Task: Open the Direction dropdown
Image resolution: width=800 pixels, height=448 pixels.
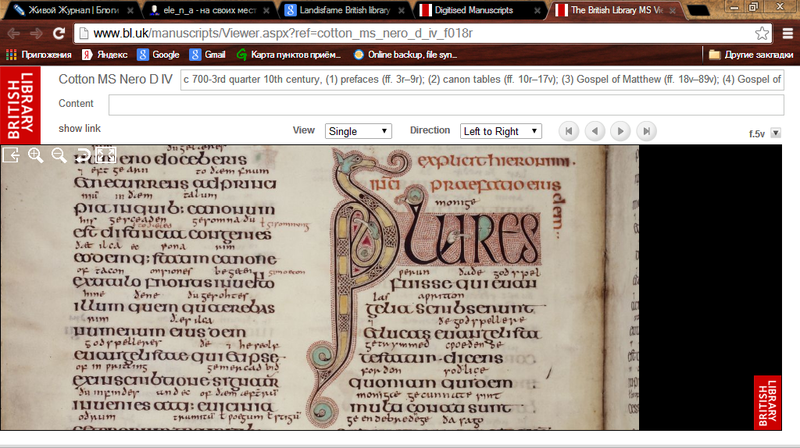Action: point(501,131)
